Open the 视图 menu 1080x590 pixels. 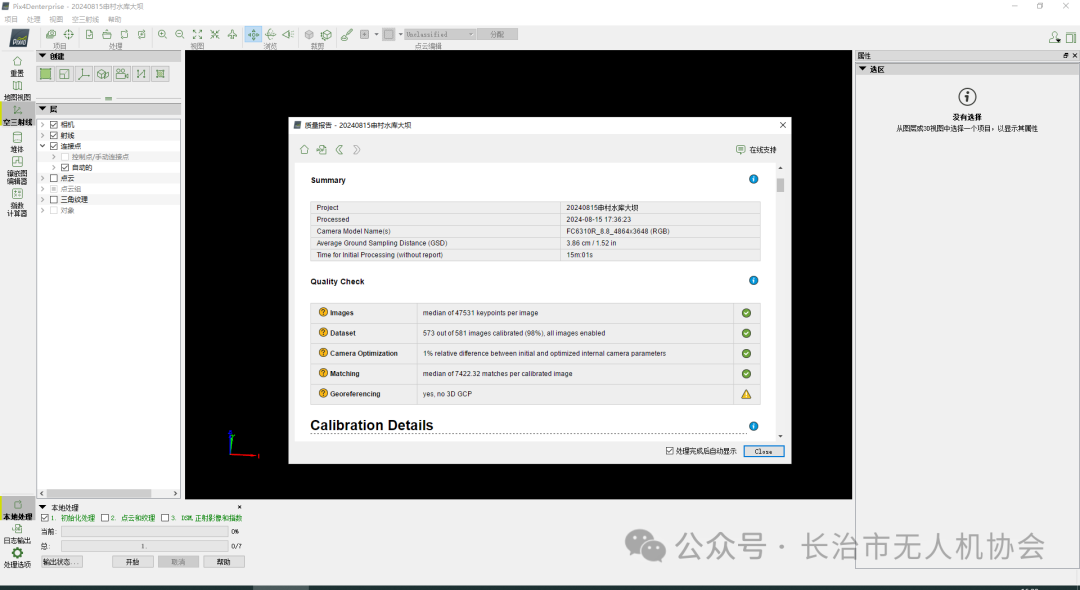point(56,19)
